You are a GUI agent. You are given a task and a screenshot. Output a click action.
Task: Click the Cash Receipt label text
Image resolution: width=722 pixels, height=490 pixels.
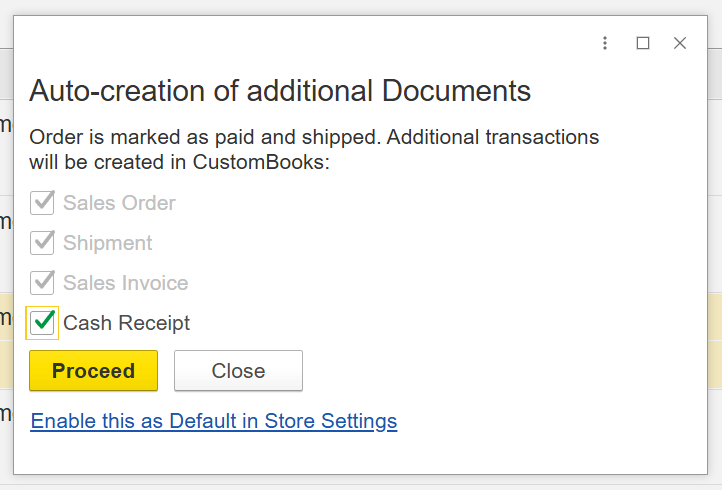coord(126,323)
